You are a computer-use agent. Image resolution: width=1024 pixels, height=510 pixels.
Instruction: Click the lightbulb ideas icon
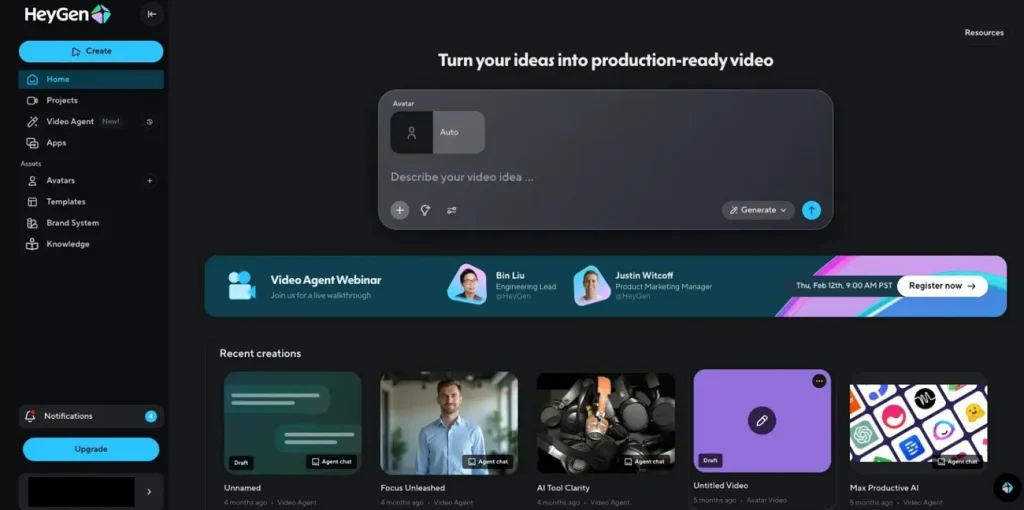(x=425, y=210)
